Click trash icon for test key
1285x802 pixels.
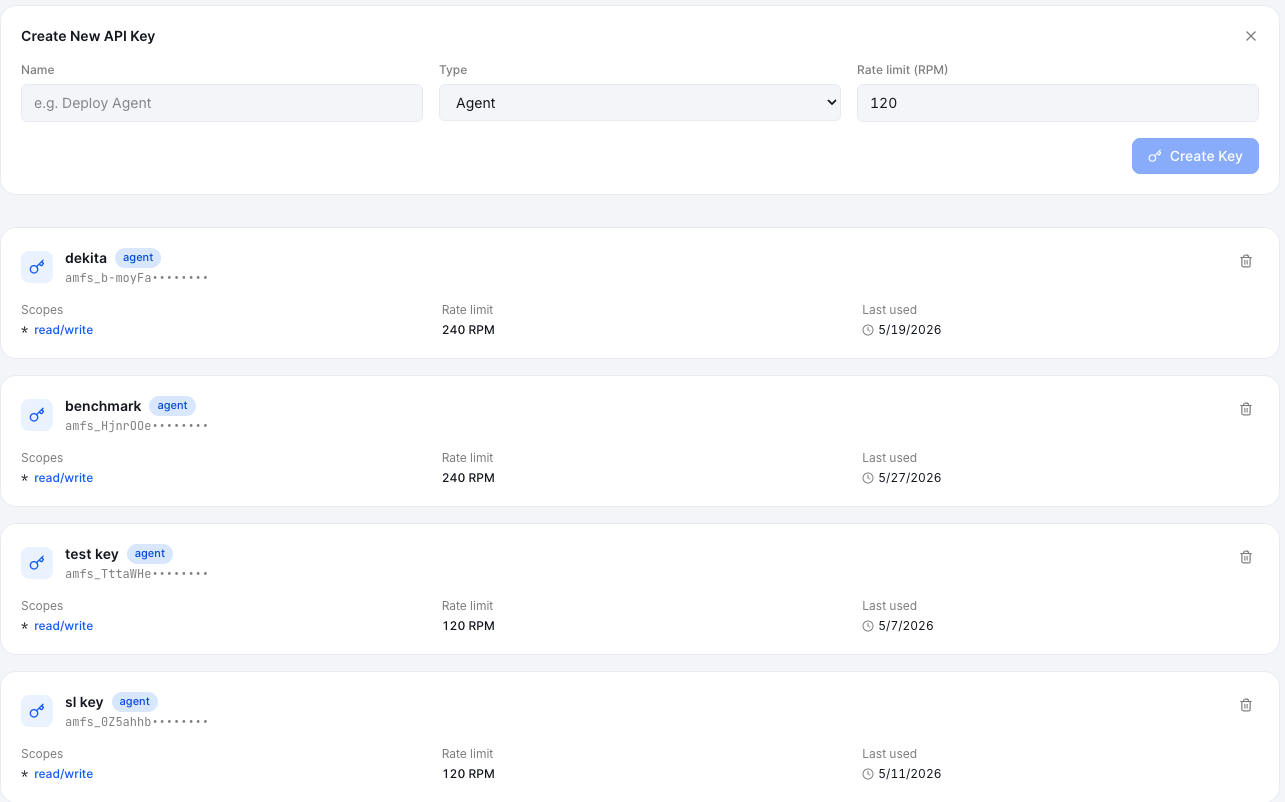[x=1246, y=557]
